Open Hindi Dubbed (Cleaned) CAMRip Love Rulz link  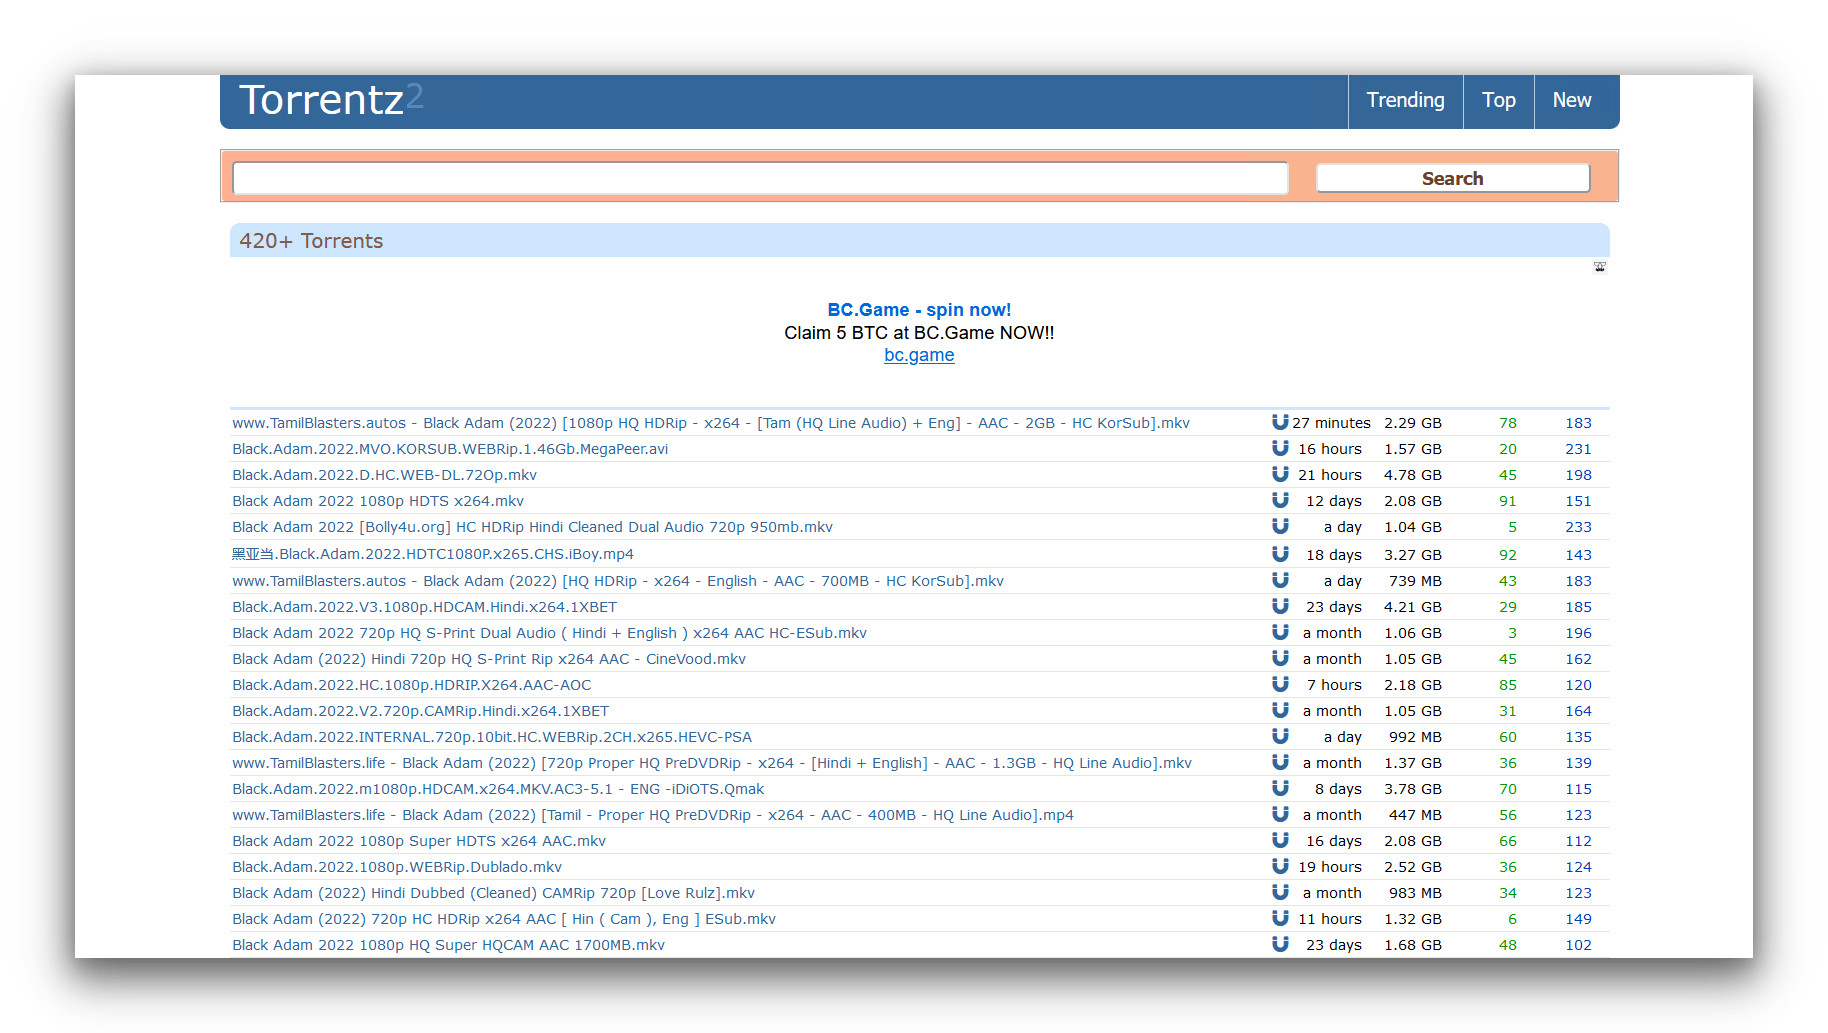(x=493, y=893)
